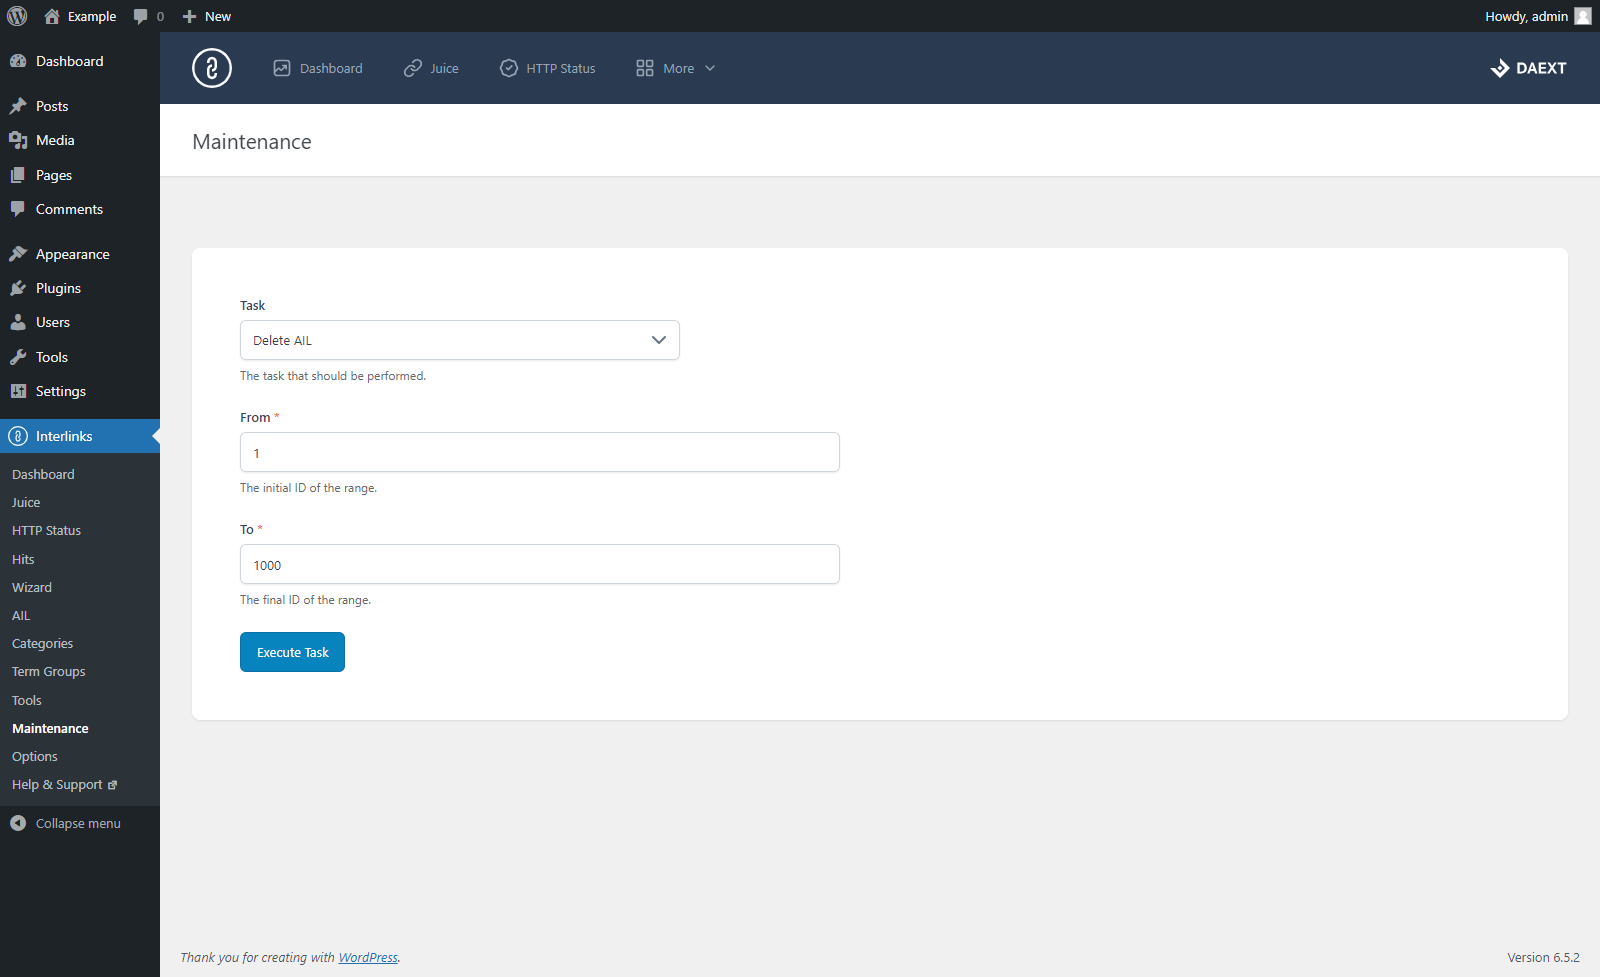Open Settings in the admin sidebar

(x=60, y=391)
